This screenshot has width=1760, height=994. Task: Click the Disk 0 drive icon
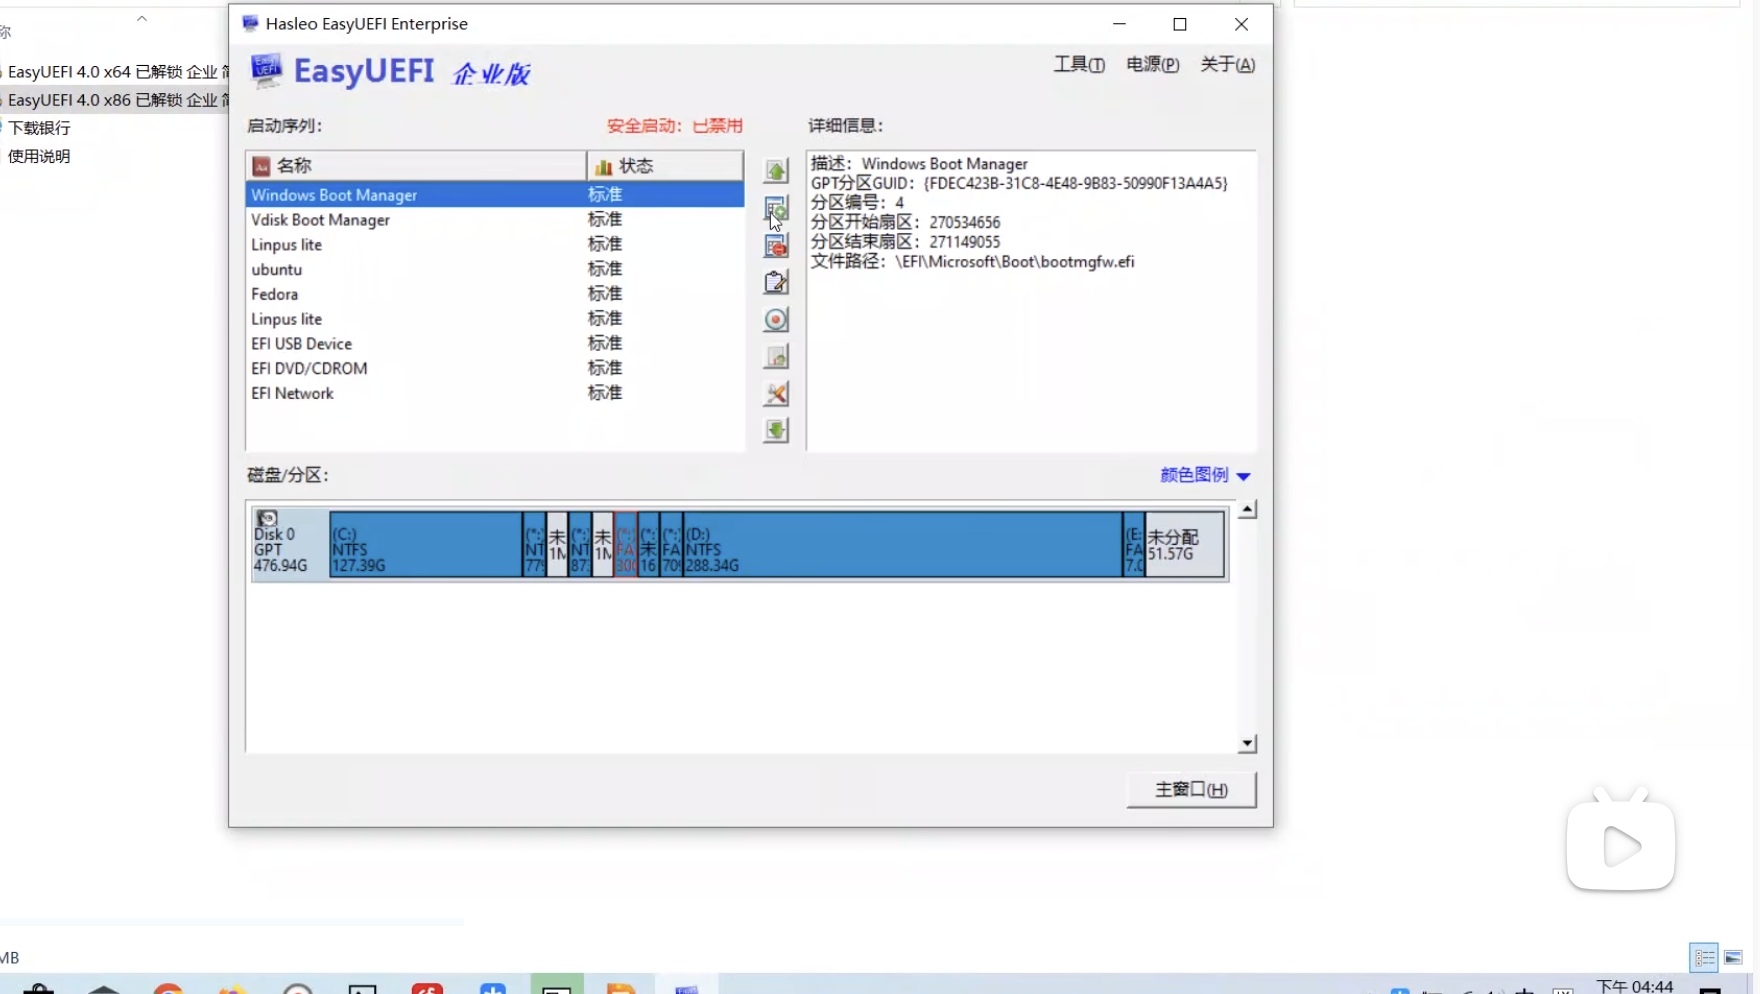point(267,518)
